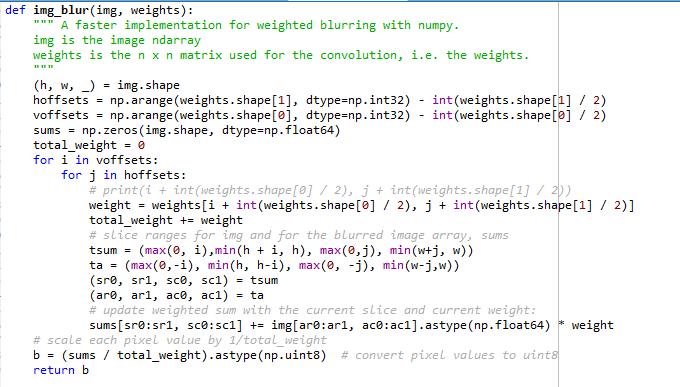Image resolution: width=680 pixels, height=387 pixels.
Task: Click the '(ar0, ar1, ac0, ac1) = ta' line
Action: (x=177, y=295)
